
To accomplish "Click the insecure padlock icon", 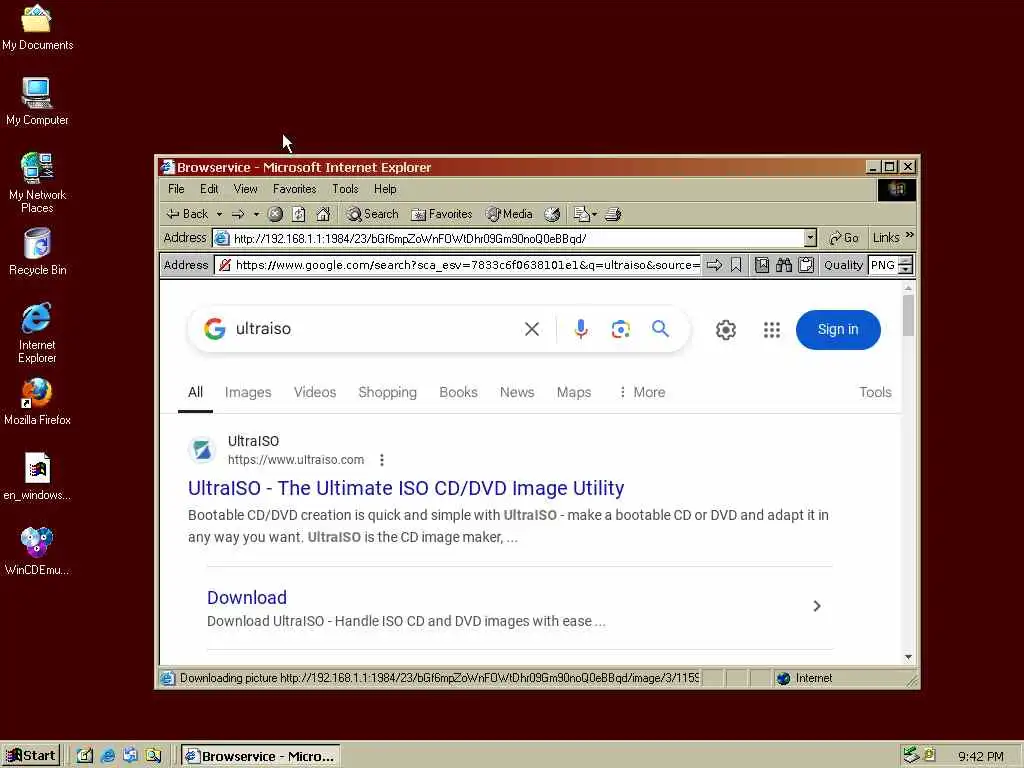I will pos(225,265).
